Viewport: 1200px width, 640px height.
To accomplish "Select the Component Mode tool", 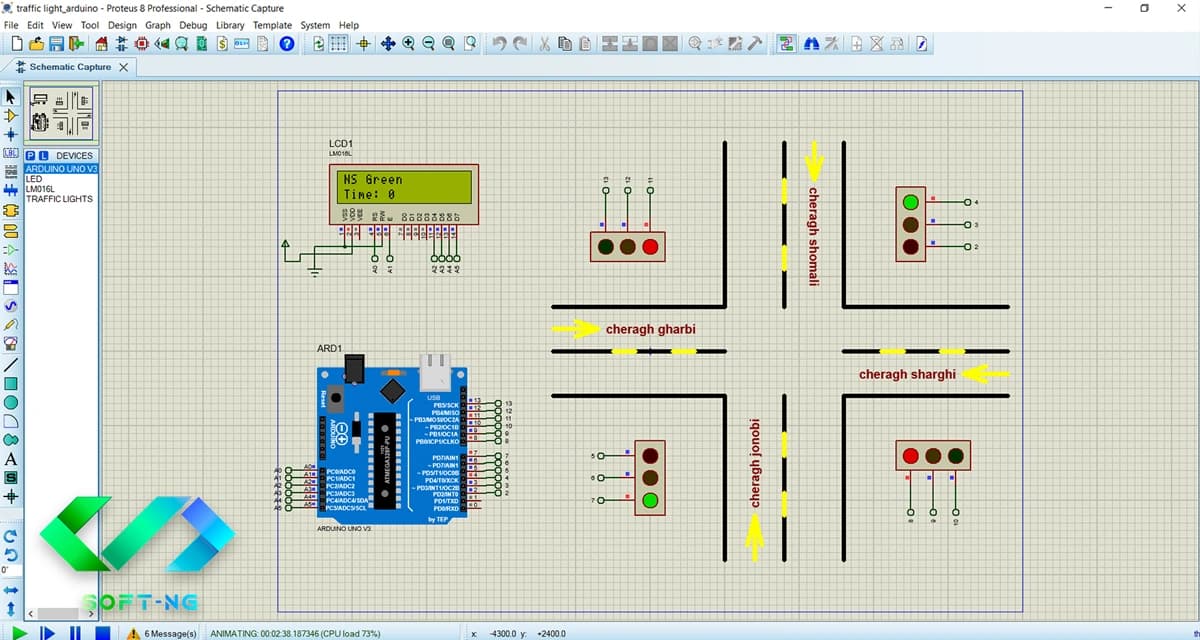I will [x=11, y=115].
